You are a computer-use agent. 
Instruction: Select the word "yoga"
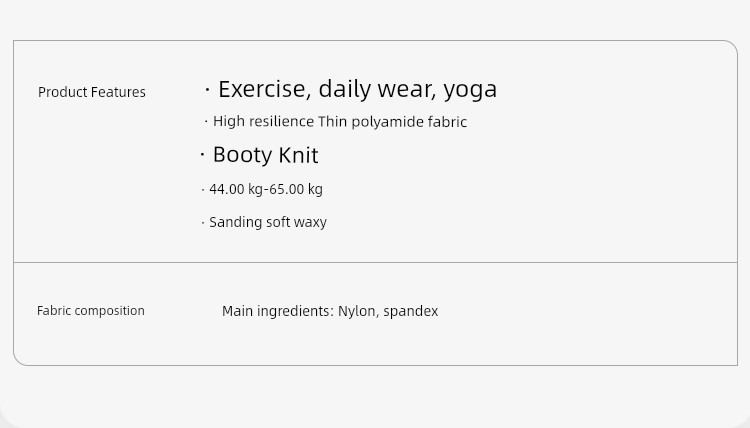pyautogui.click(x=470, y=90)
